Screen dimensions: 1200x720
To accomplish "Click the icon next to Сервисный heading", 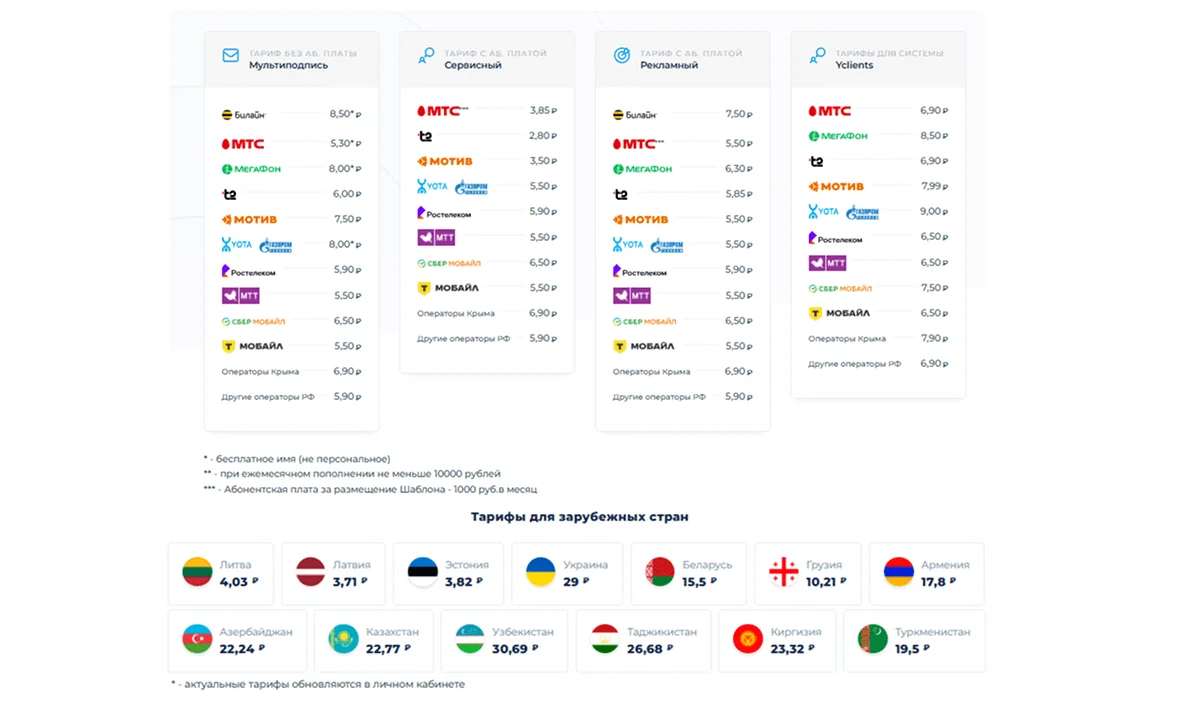I will (x=426, y=56).
